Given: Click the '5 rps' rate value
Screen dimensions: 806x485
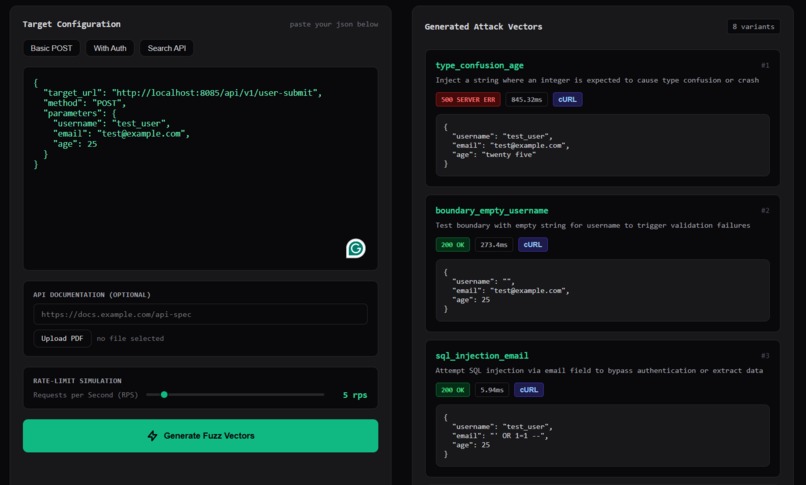Looking at the screenshot, I should coord(355,395).
